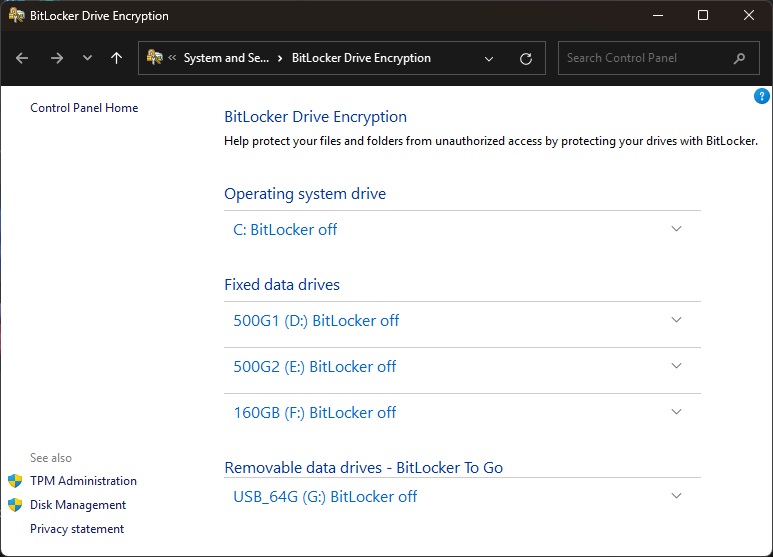Go up one level with up arrow
The height and width of the screenshot is (558, 773).
(116, 58)
